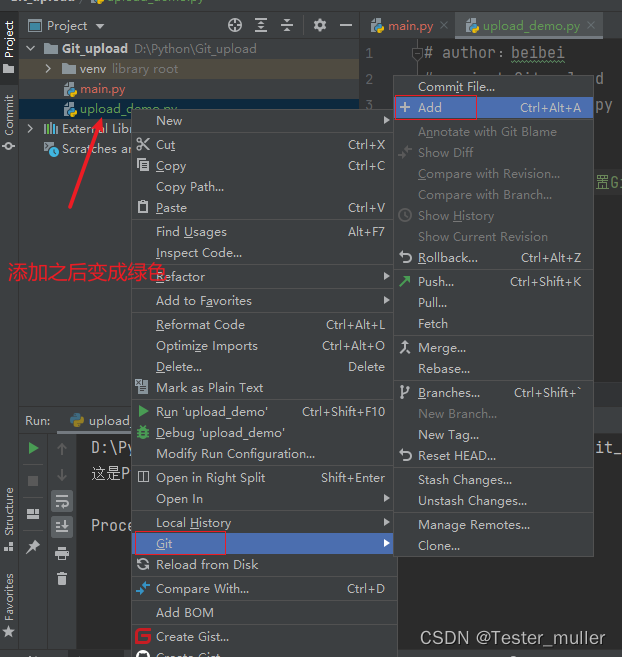
Task: Choose Branches... in Git submenu
Action: [x=493, y=393]
